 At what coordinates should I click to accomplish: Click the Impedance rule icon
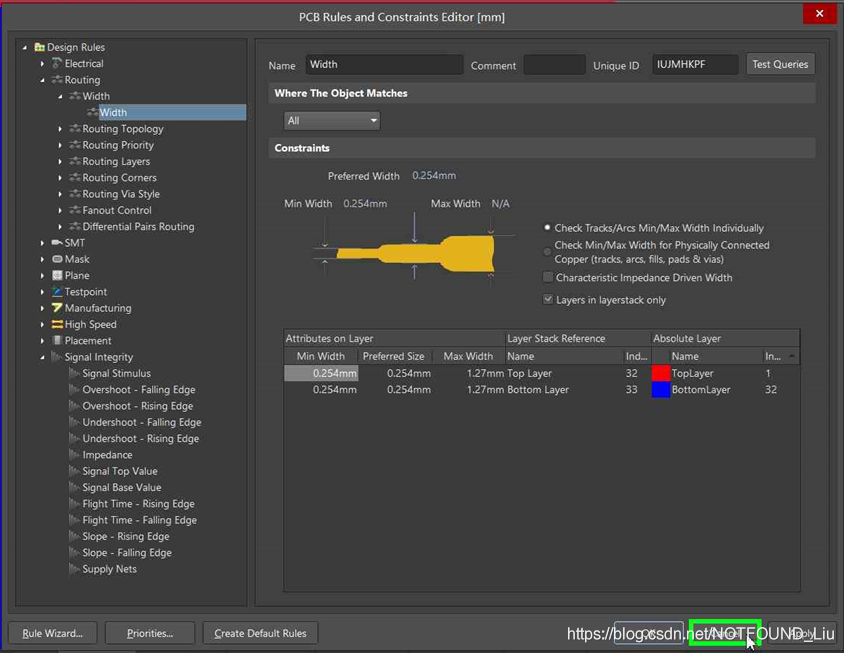pos(75,455)
